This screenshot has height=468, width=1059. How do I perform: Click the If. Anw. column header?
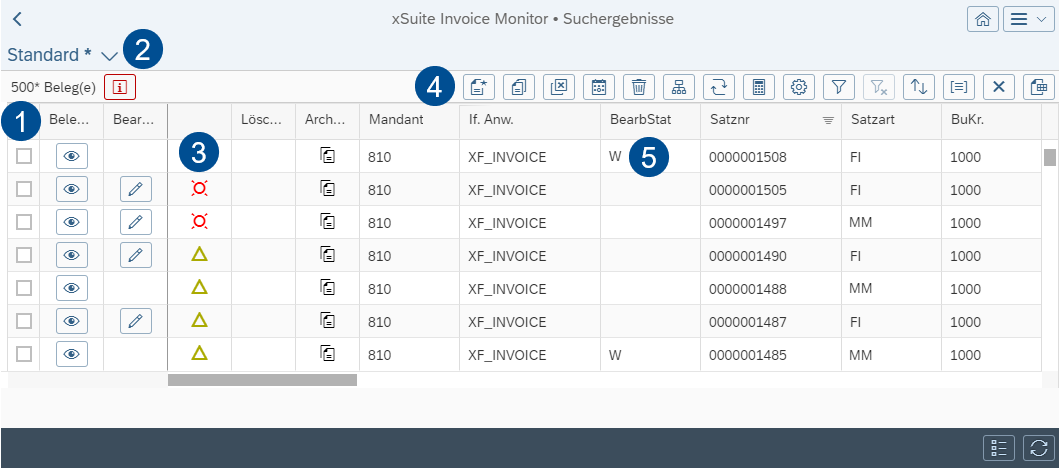[530, 120]
